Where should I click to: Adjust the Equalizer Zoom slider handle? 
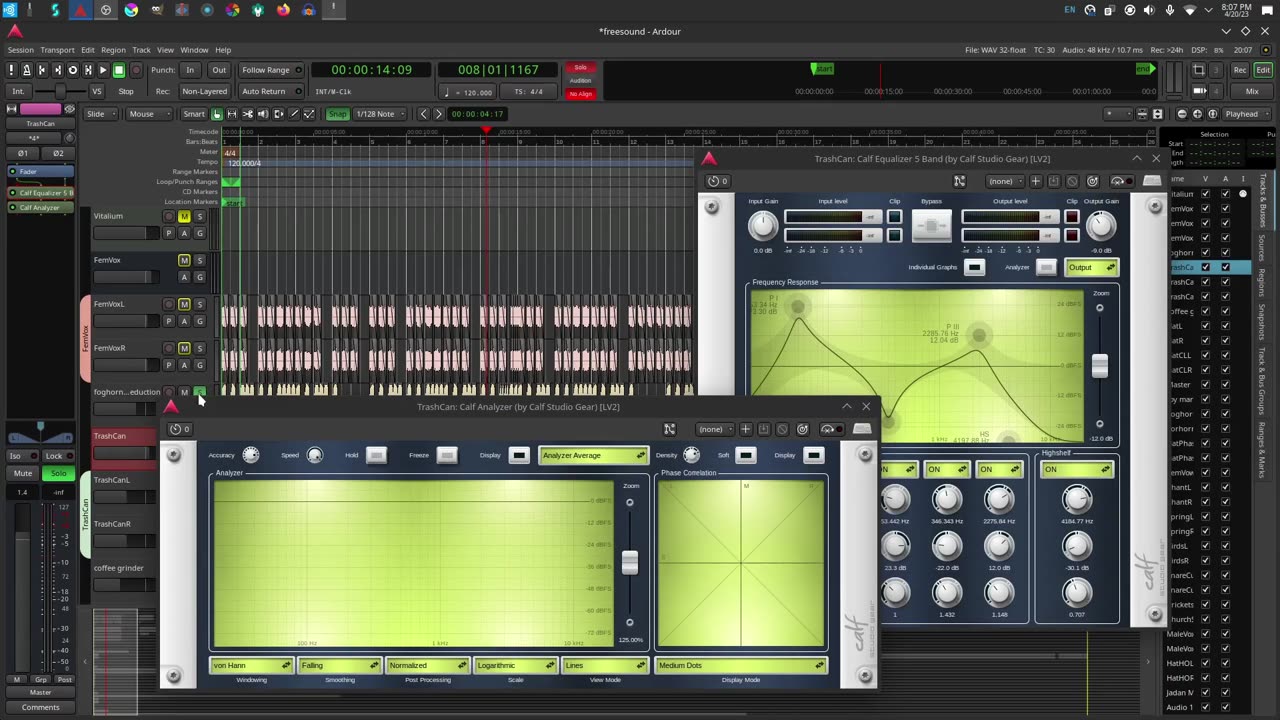[x=1099, y=365]
